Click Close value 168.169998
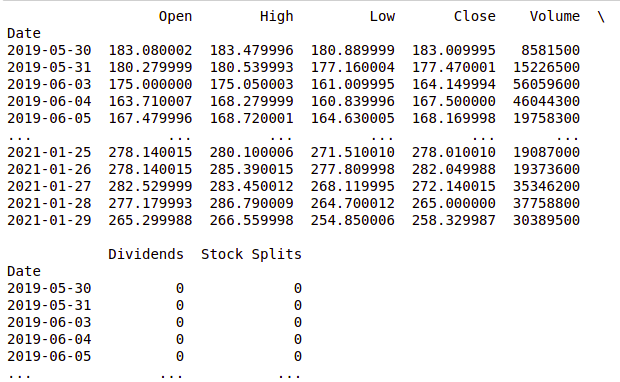 coord(454,118)
